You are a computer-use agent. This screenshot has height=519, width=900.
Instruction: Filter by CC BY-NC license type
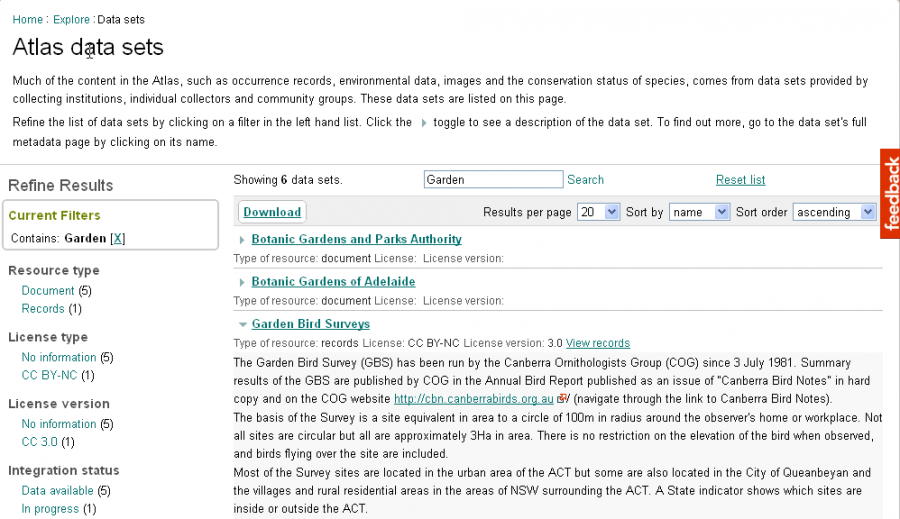pyautogui.click(x=49, y=375)
